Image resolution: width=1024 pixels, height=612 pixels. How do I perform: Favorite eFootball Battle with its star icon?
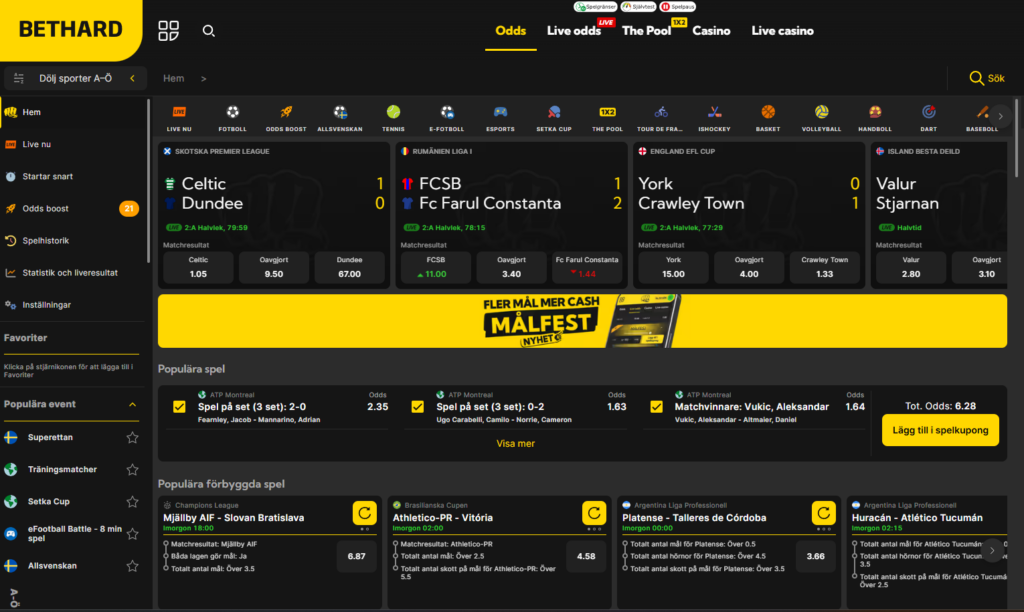click(133, 534)
